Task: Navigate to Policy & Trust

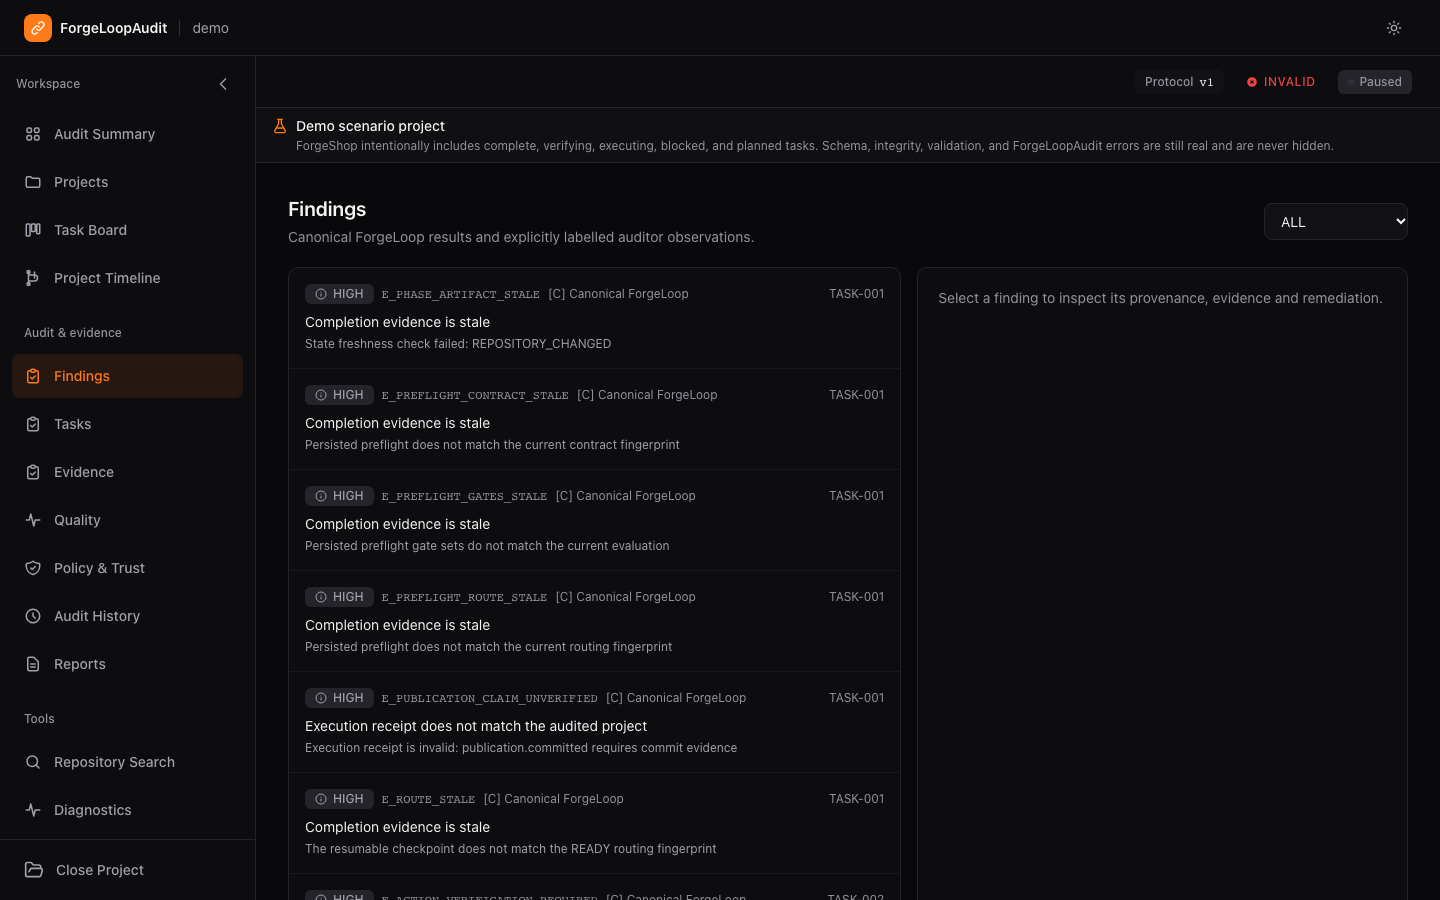Action: pyautogui.click(x=127, y=568)
